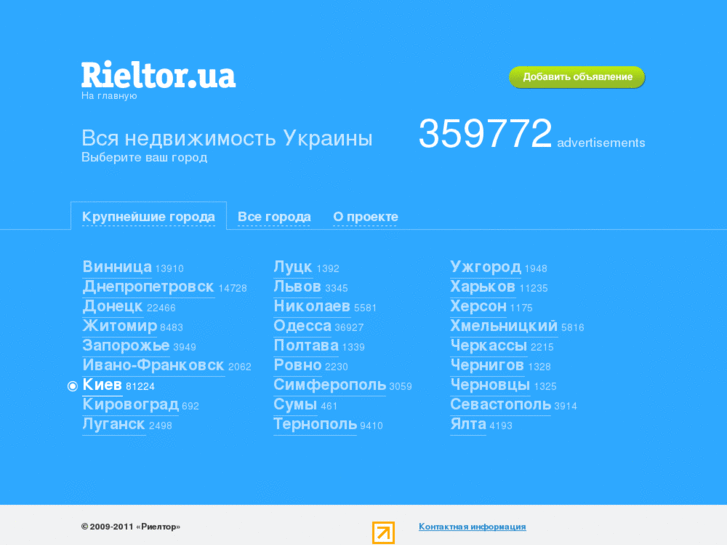Open the Крупнейшие города tab
This screenshot has width=727, height=545.
148,217
